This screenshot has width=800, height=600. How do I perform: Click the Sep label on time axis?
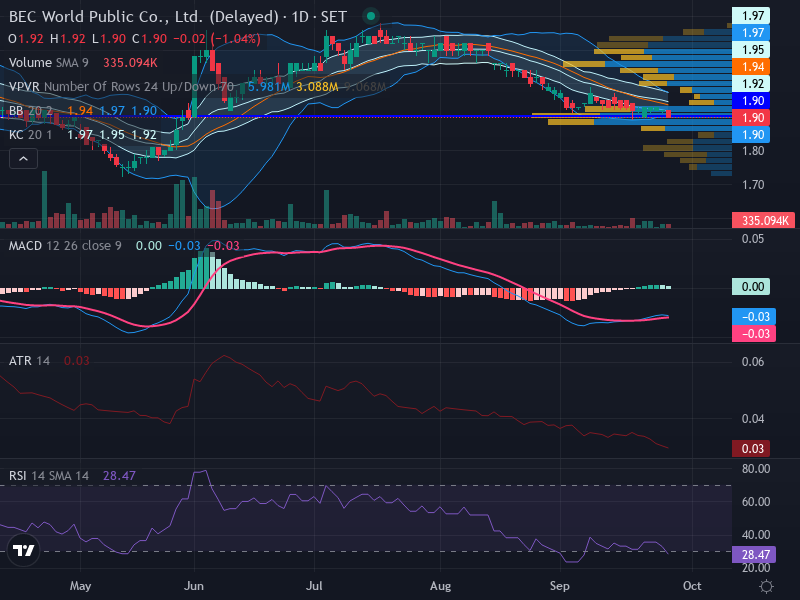(x=560, y=586)
